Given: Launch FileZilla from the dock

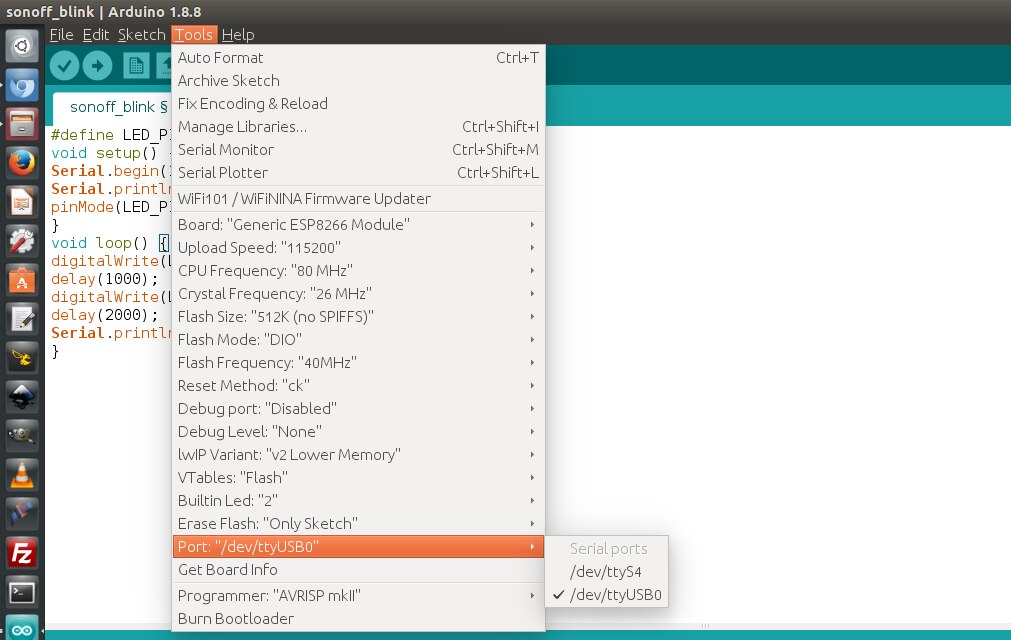Looking at the screenshot, I should tap(22, 553).
